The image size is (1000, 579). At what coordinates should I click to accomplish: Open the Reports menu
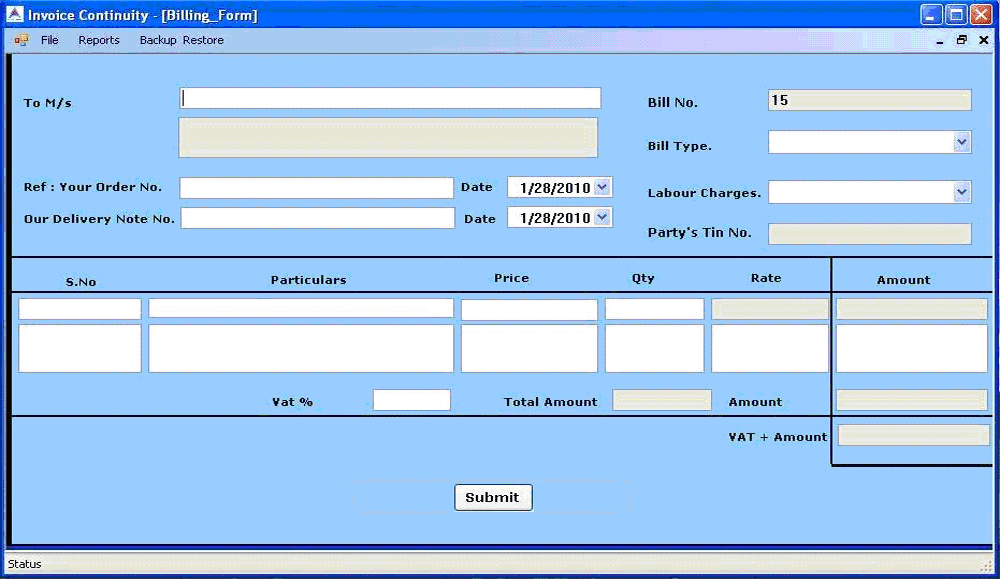click(99, 40)
